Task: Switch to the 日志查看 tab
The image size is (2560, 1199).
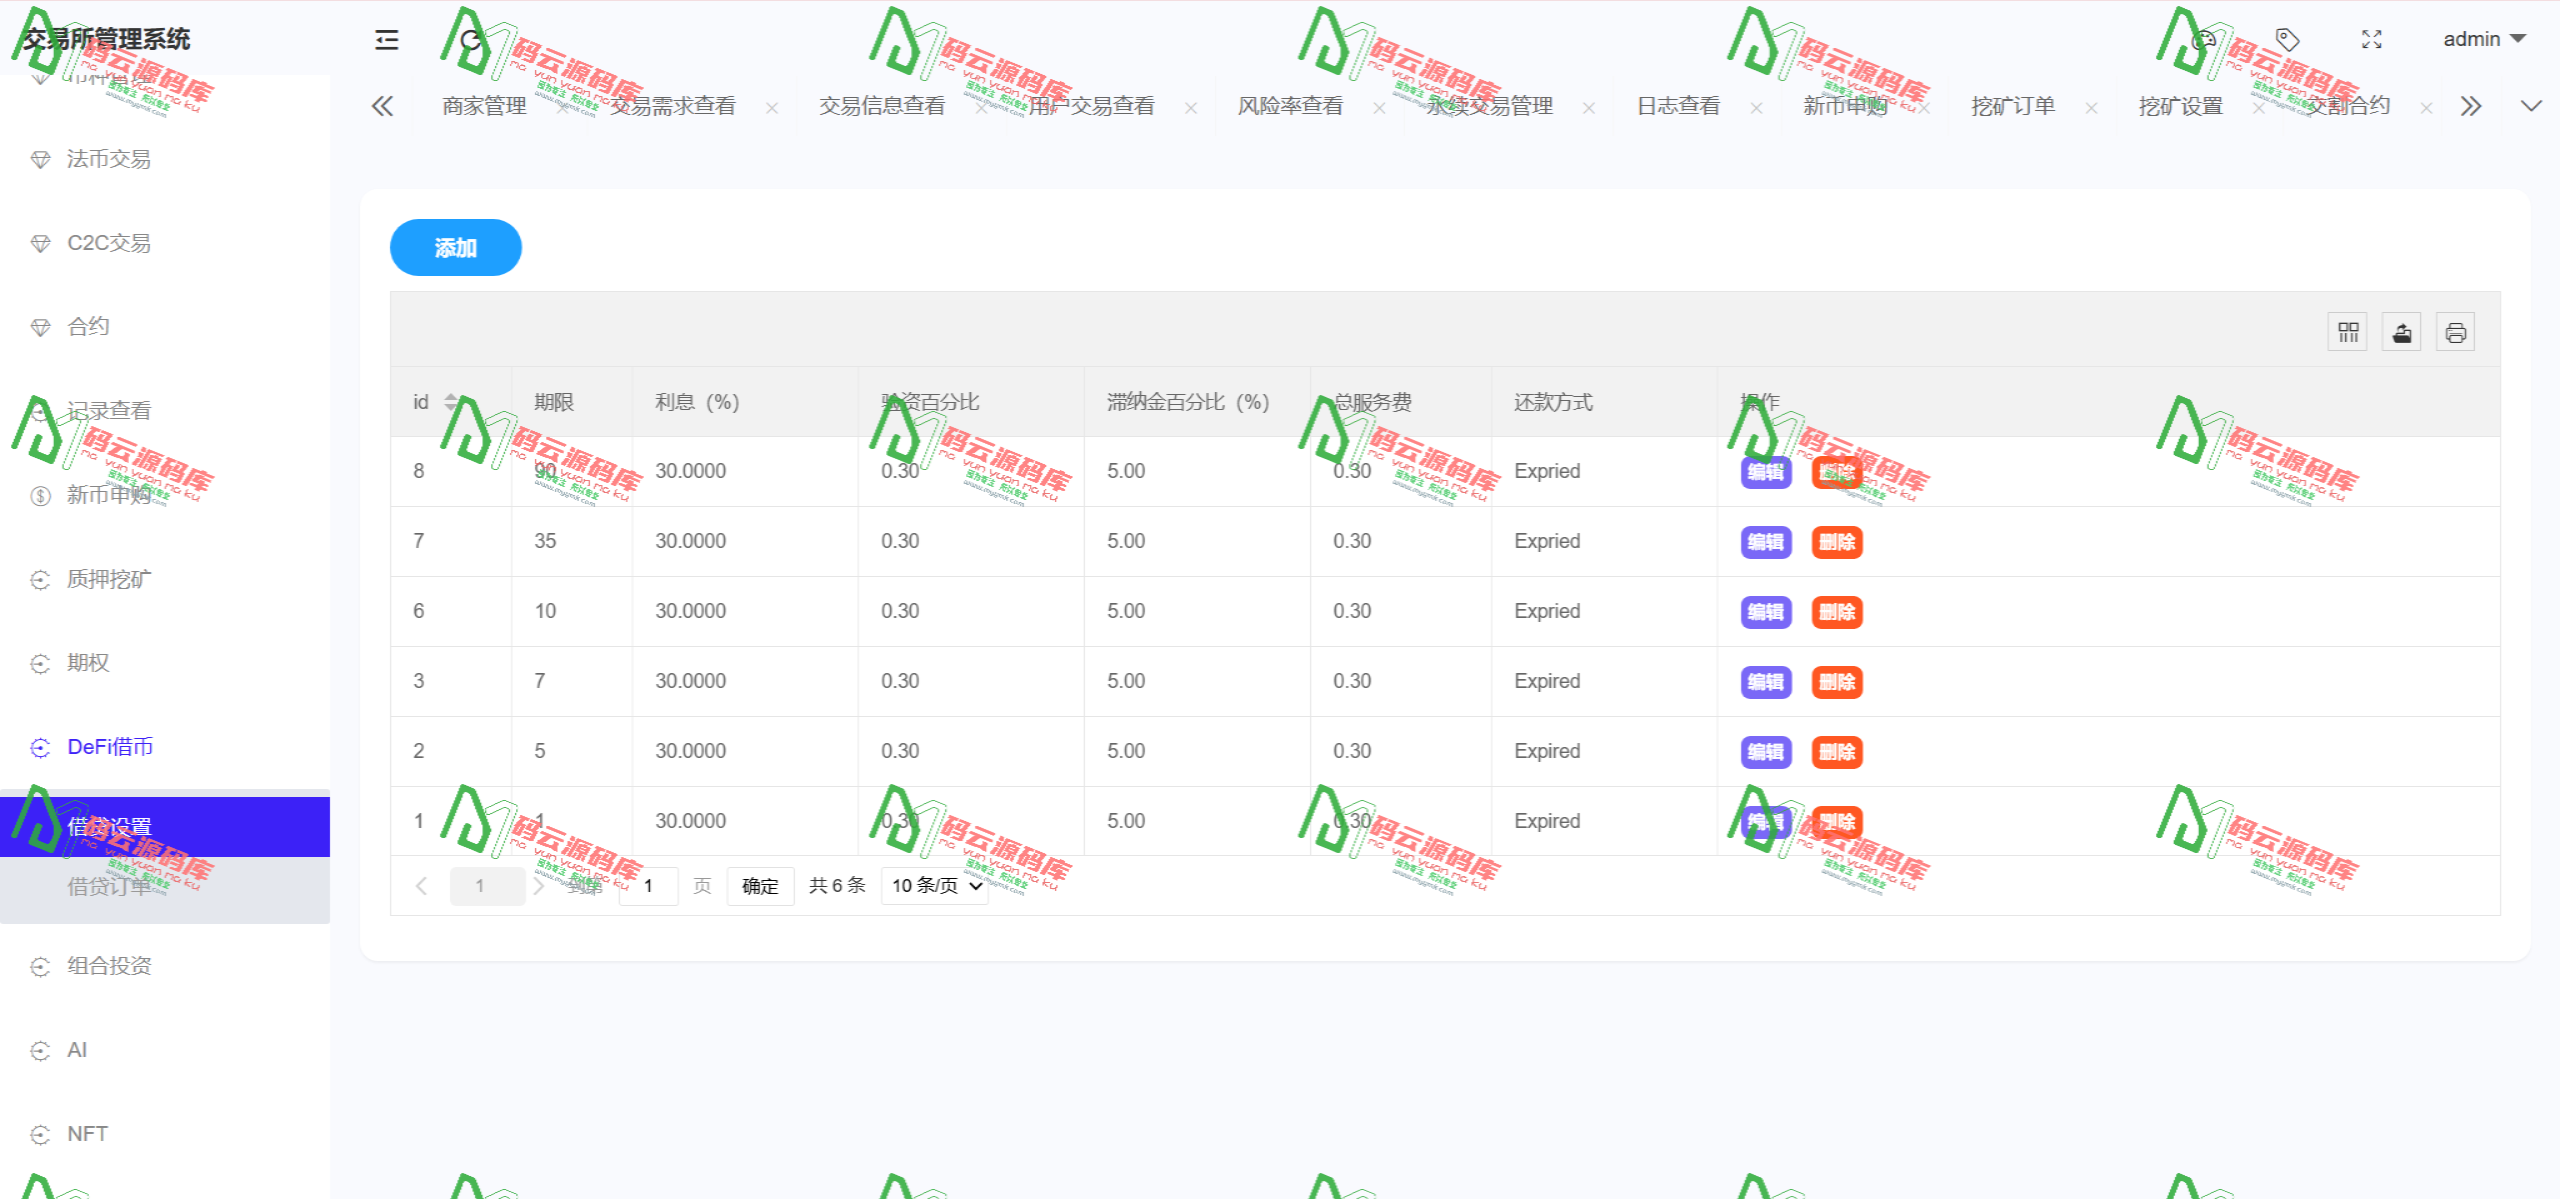Action: coord(1677,106)
